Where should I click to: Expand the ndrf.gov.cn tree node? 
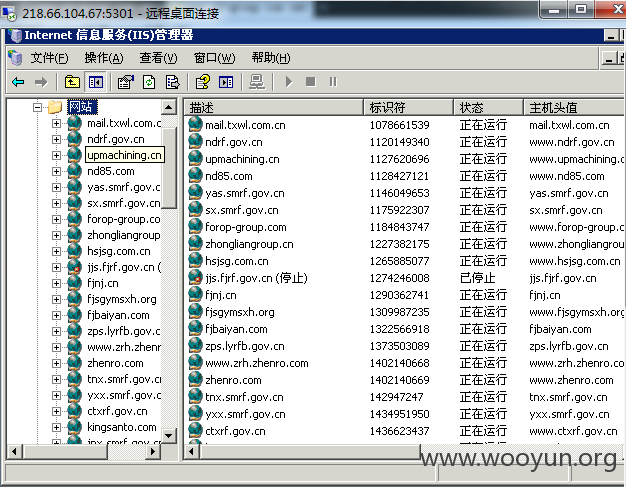pyautogui.click(x=56, y=139)
